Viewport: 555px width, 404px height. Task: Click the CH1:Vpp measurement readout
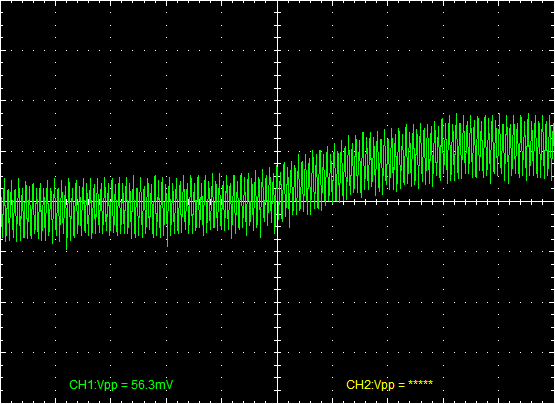click(121, 385)
